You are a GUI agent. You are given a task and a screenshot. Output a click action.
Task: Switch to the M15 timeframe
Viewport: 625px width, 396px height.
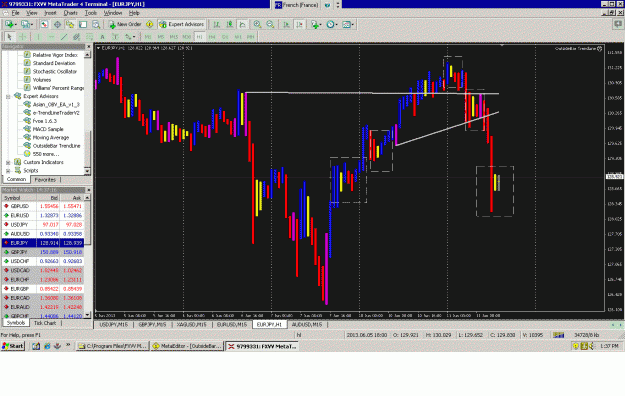point(174,37)
